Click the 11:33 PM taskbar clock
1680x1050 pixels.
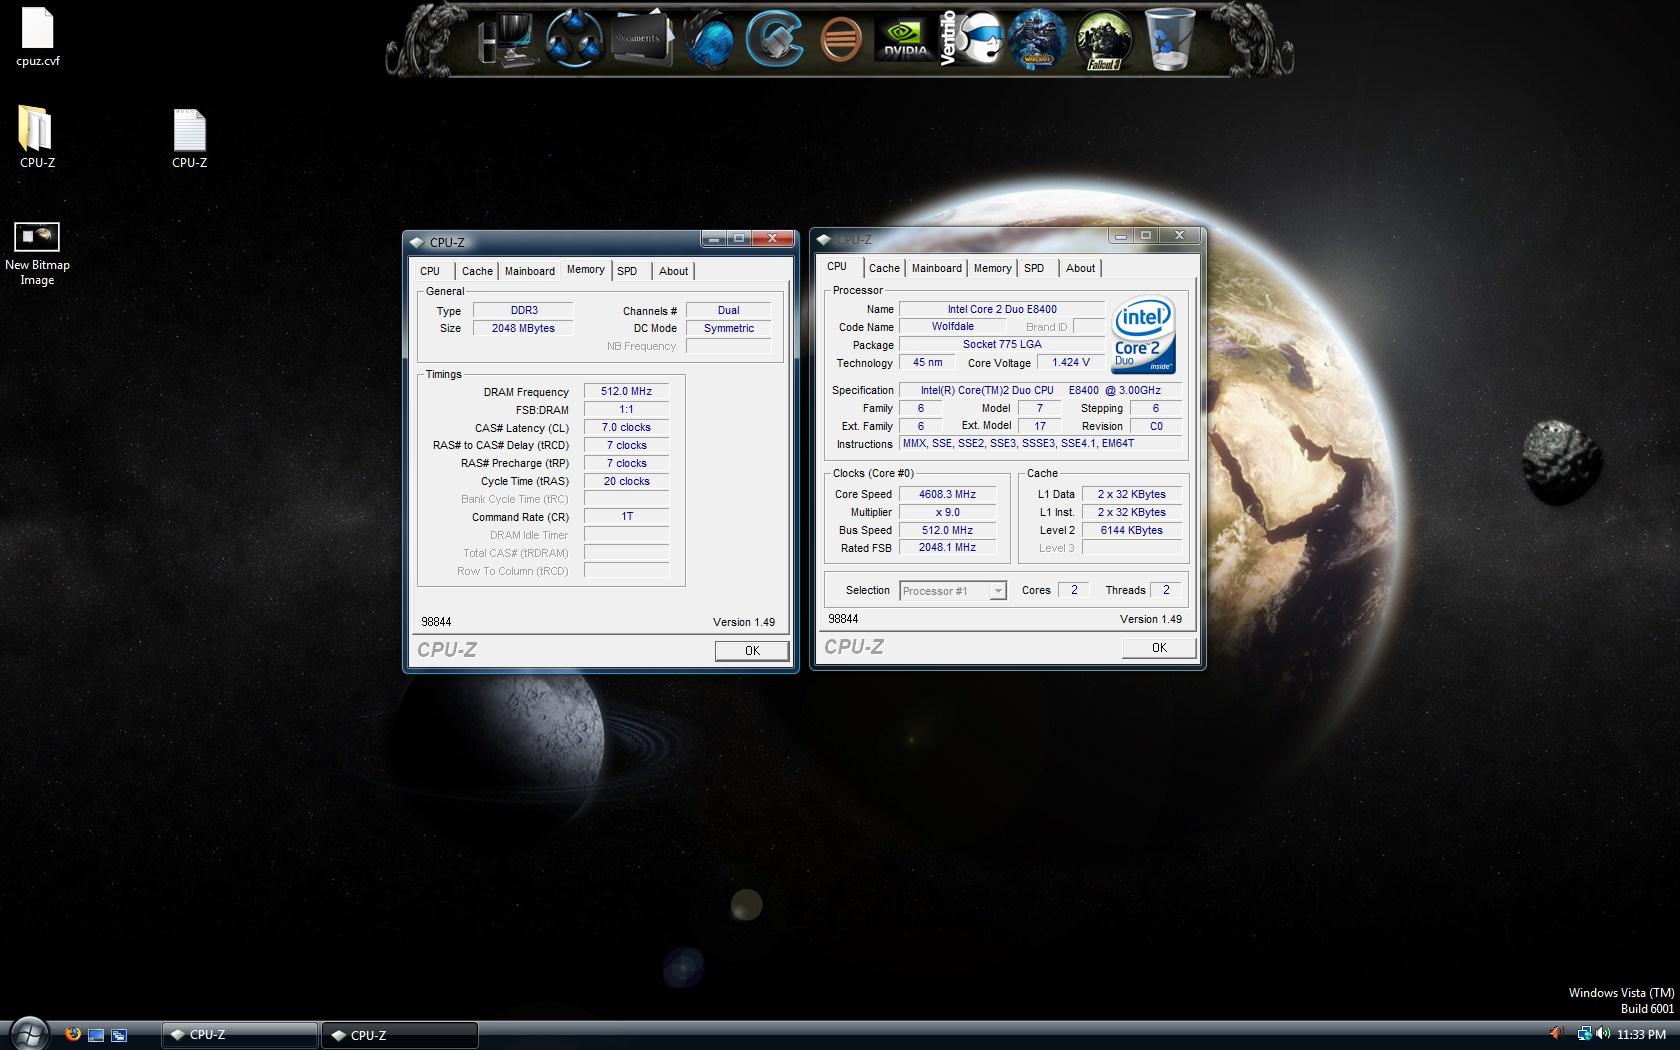[x=1641, y=1035]
